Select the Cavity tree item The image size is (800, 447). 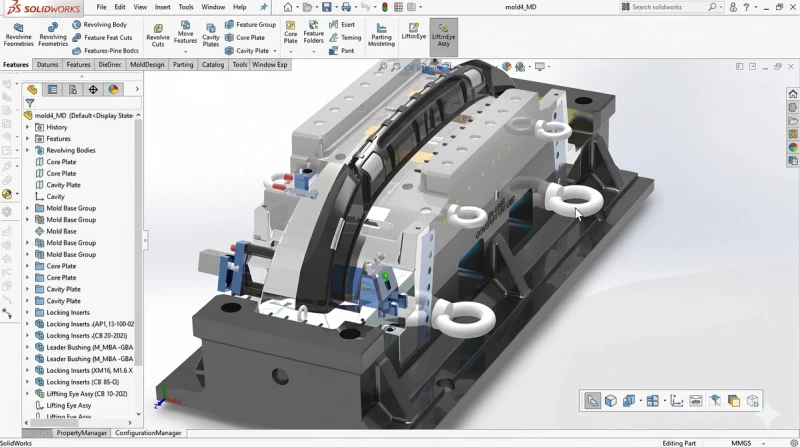pyautogui.click(x=56, y=197)
